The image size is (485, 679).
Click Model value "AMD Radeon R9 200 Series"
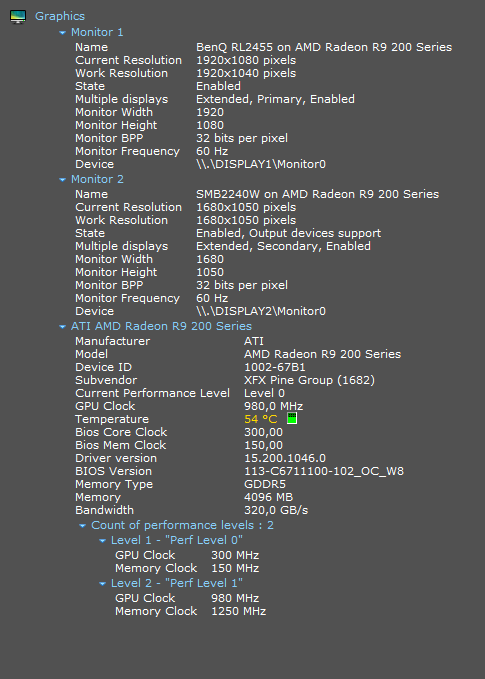(323, 354)
